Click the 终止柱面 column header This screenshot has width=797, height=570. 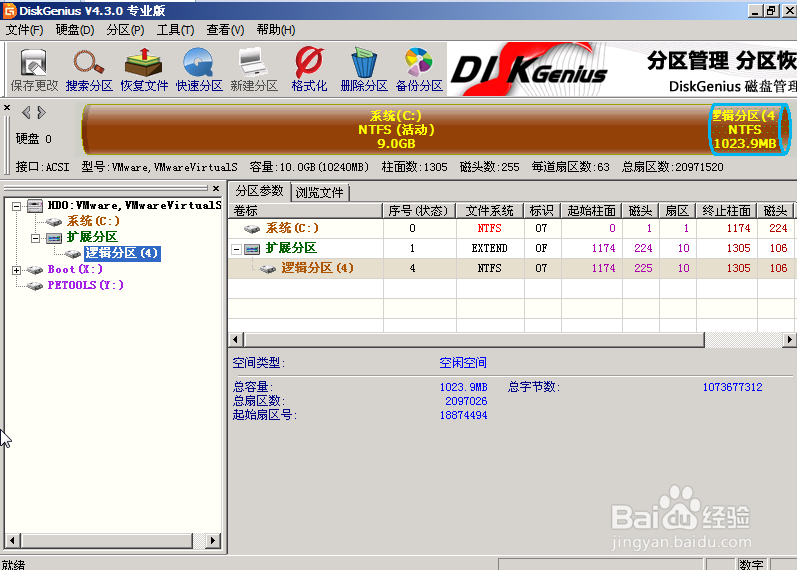coord(726,211)
